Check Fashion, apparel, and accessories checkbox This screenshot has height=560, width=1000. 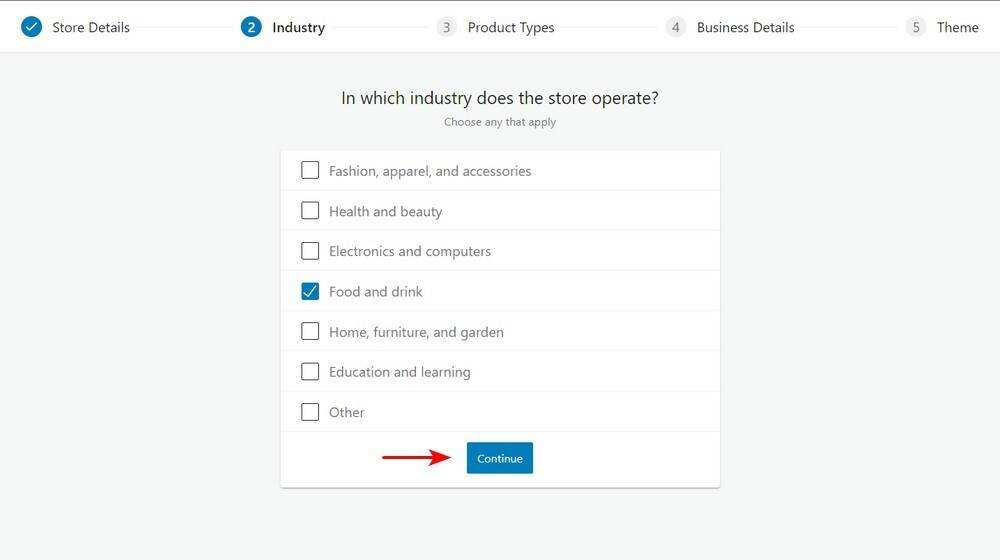[310, 171]
